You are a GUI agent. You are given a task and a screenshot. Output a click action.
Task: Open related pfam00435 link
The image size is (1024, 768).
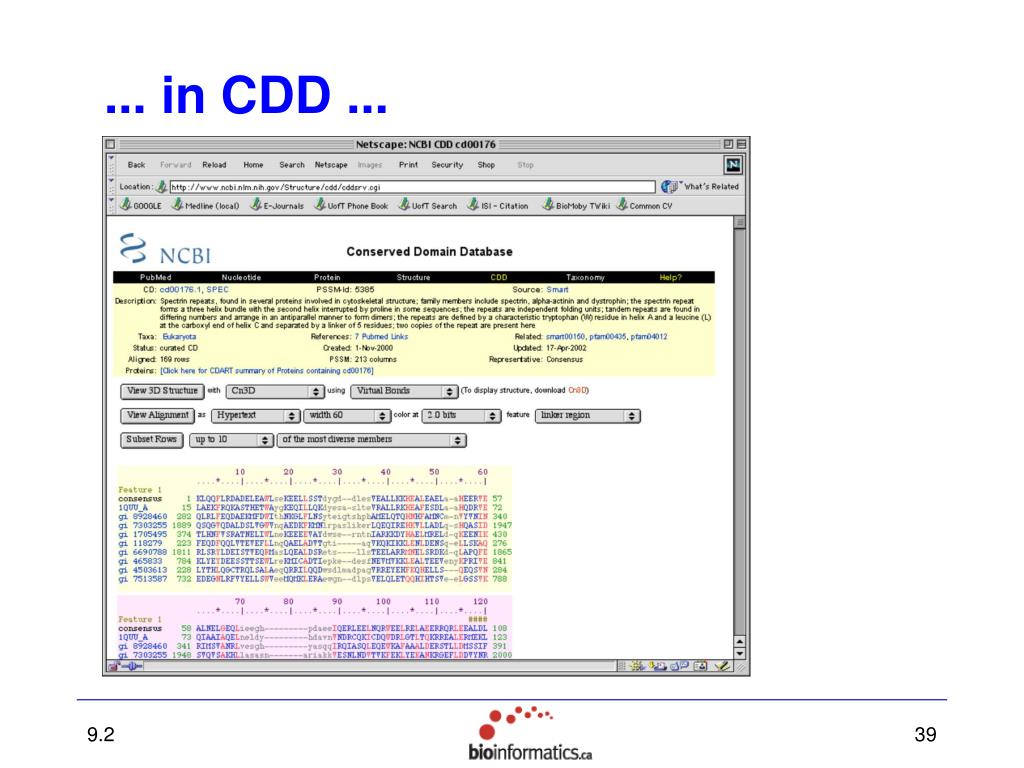coord(607,337)
